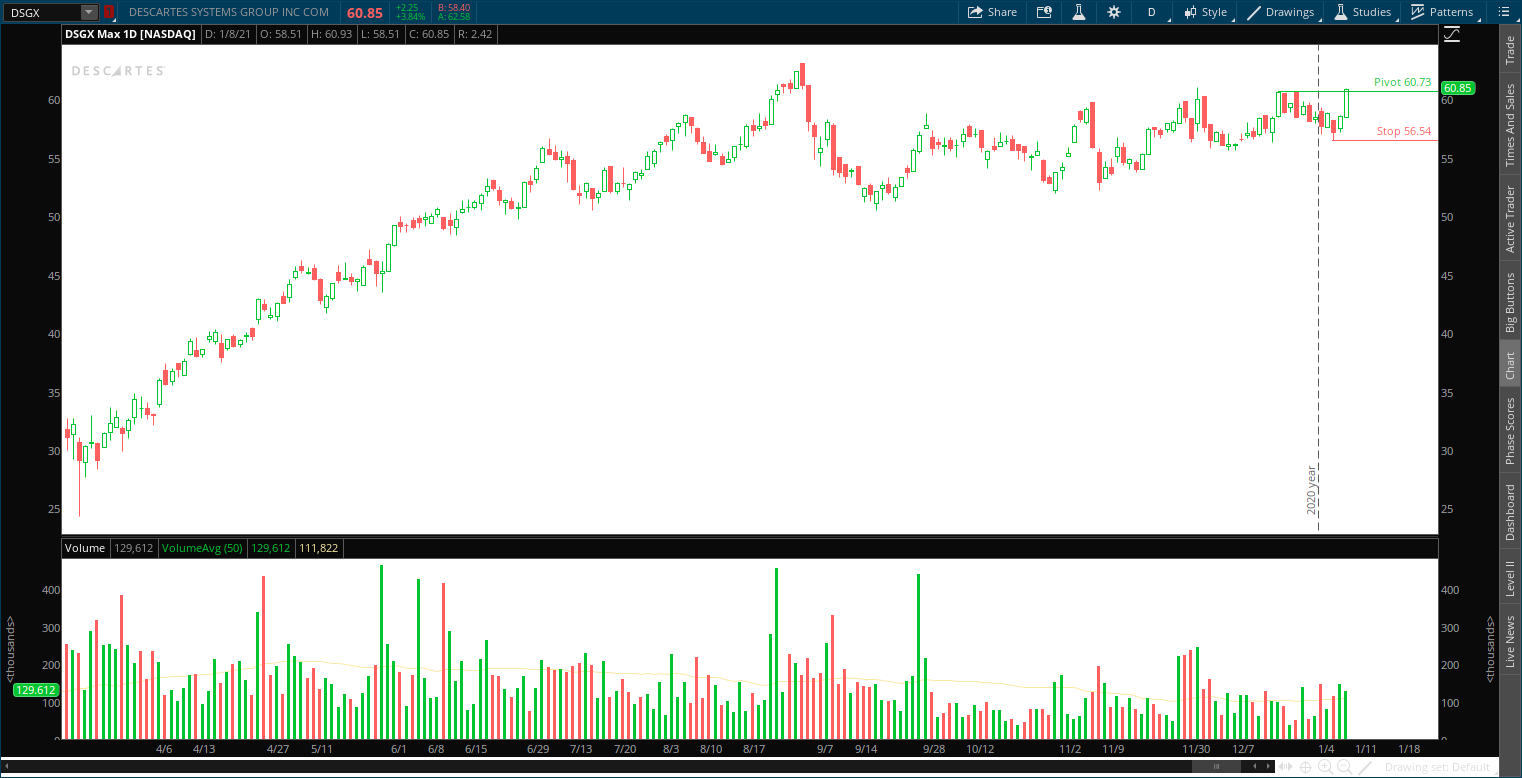
Task: Click the Drawings line icon
Action: (x=1254, y=12)
